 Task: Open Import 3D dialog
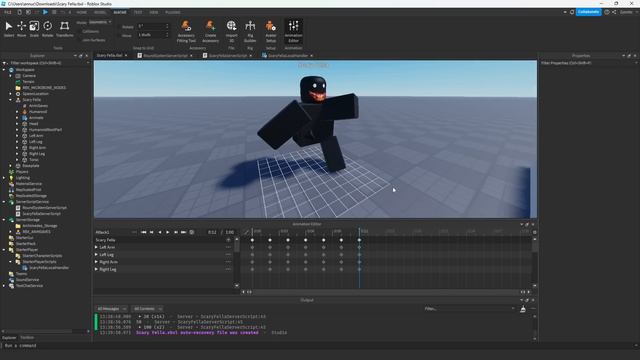tap(231, 31)
